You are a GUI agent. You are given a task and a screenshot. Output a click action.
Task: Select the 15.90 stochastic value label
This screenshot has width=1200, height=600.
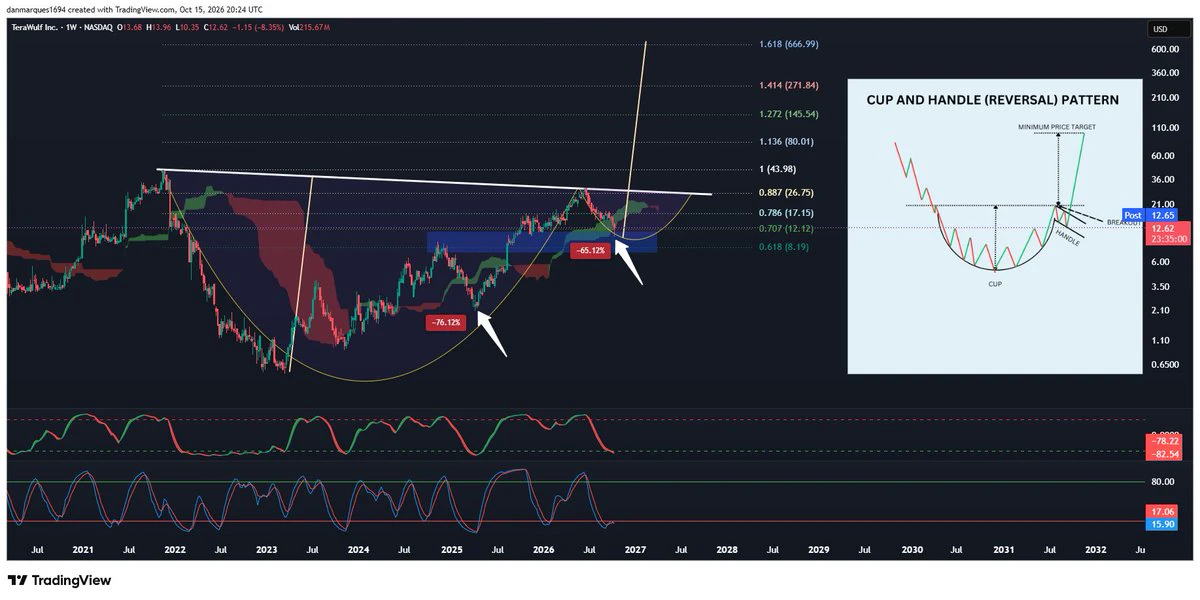pyautogui.click(x=1160, y=524)
